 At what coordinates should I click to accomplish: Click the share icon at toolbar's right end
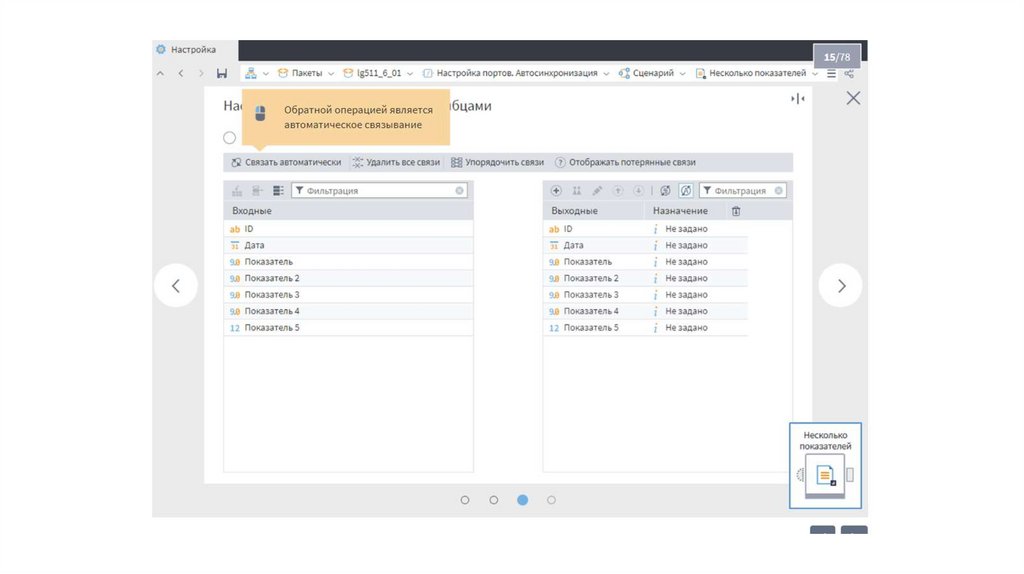tap(849, 73)
